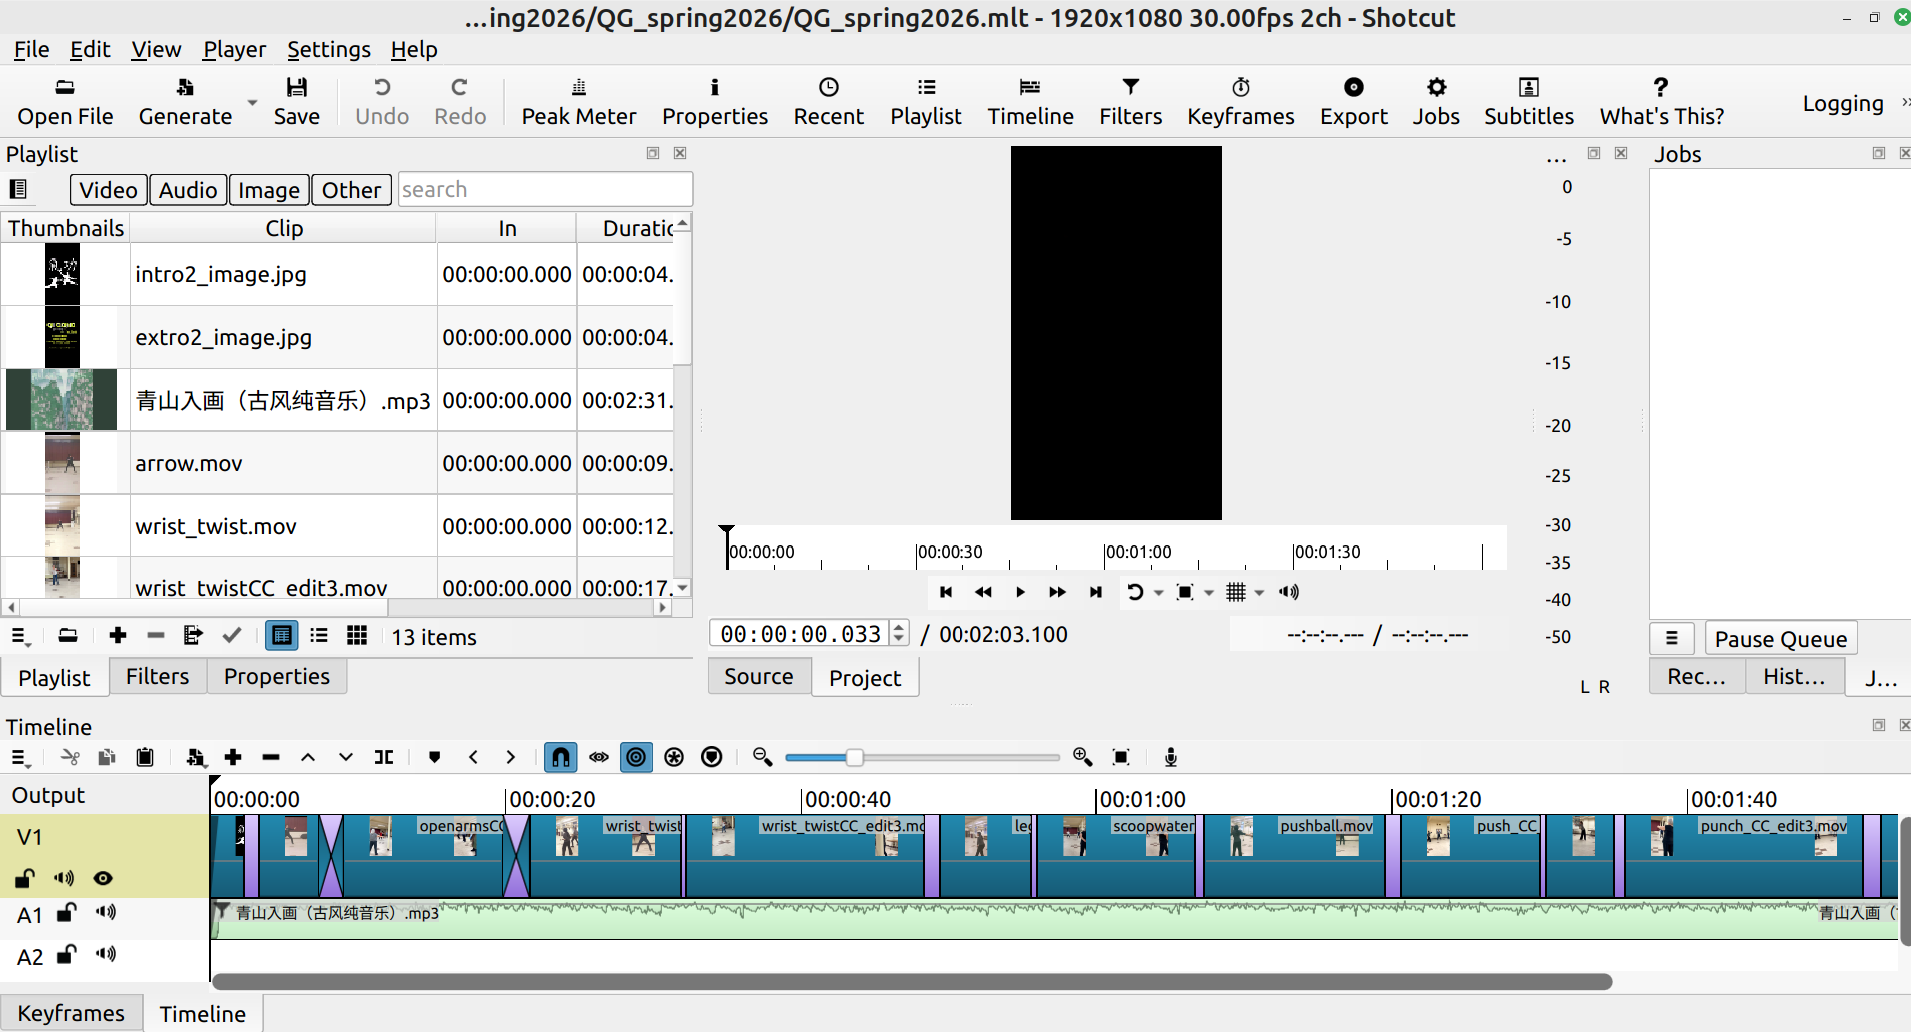Open the Settings menu
Image resolution: width=1911 pixels, height=1032 pixels.
[328, 49]
